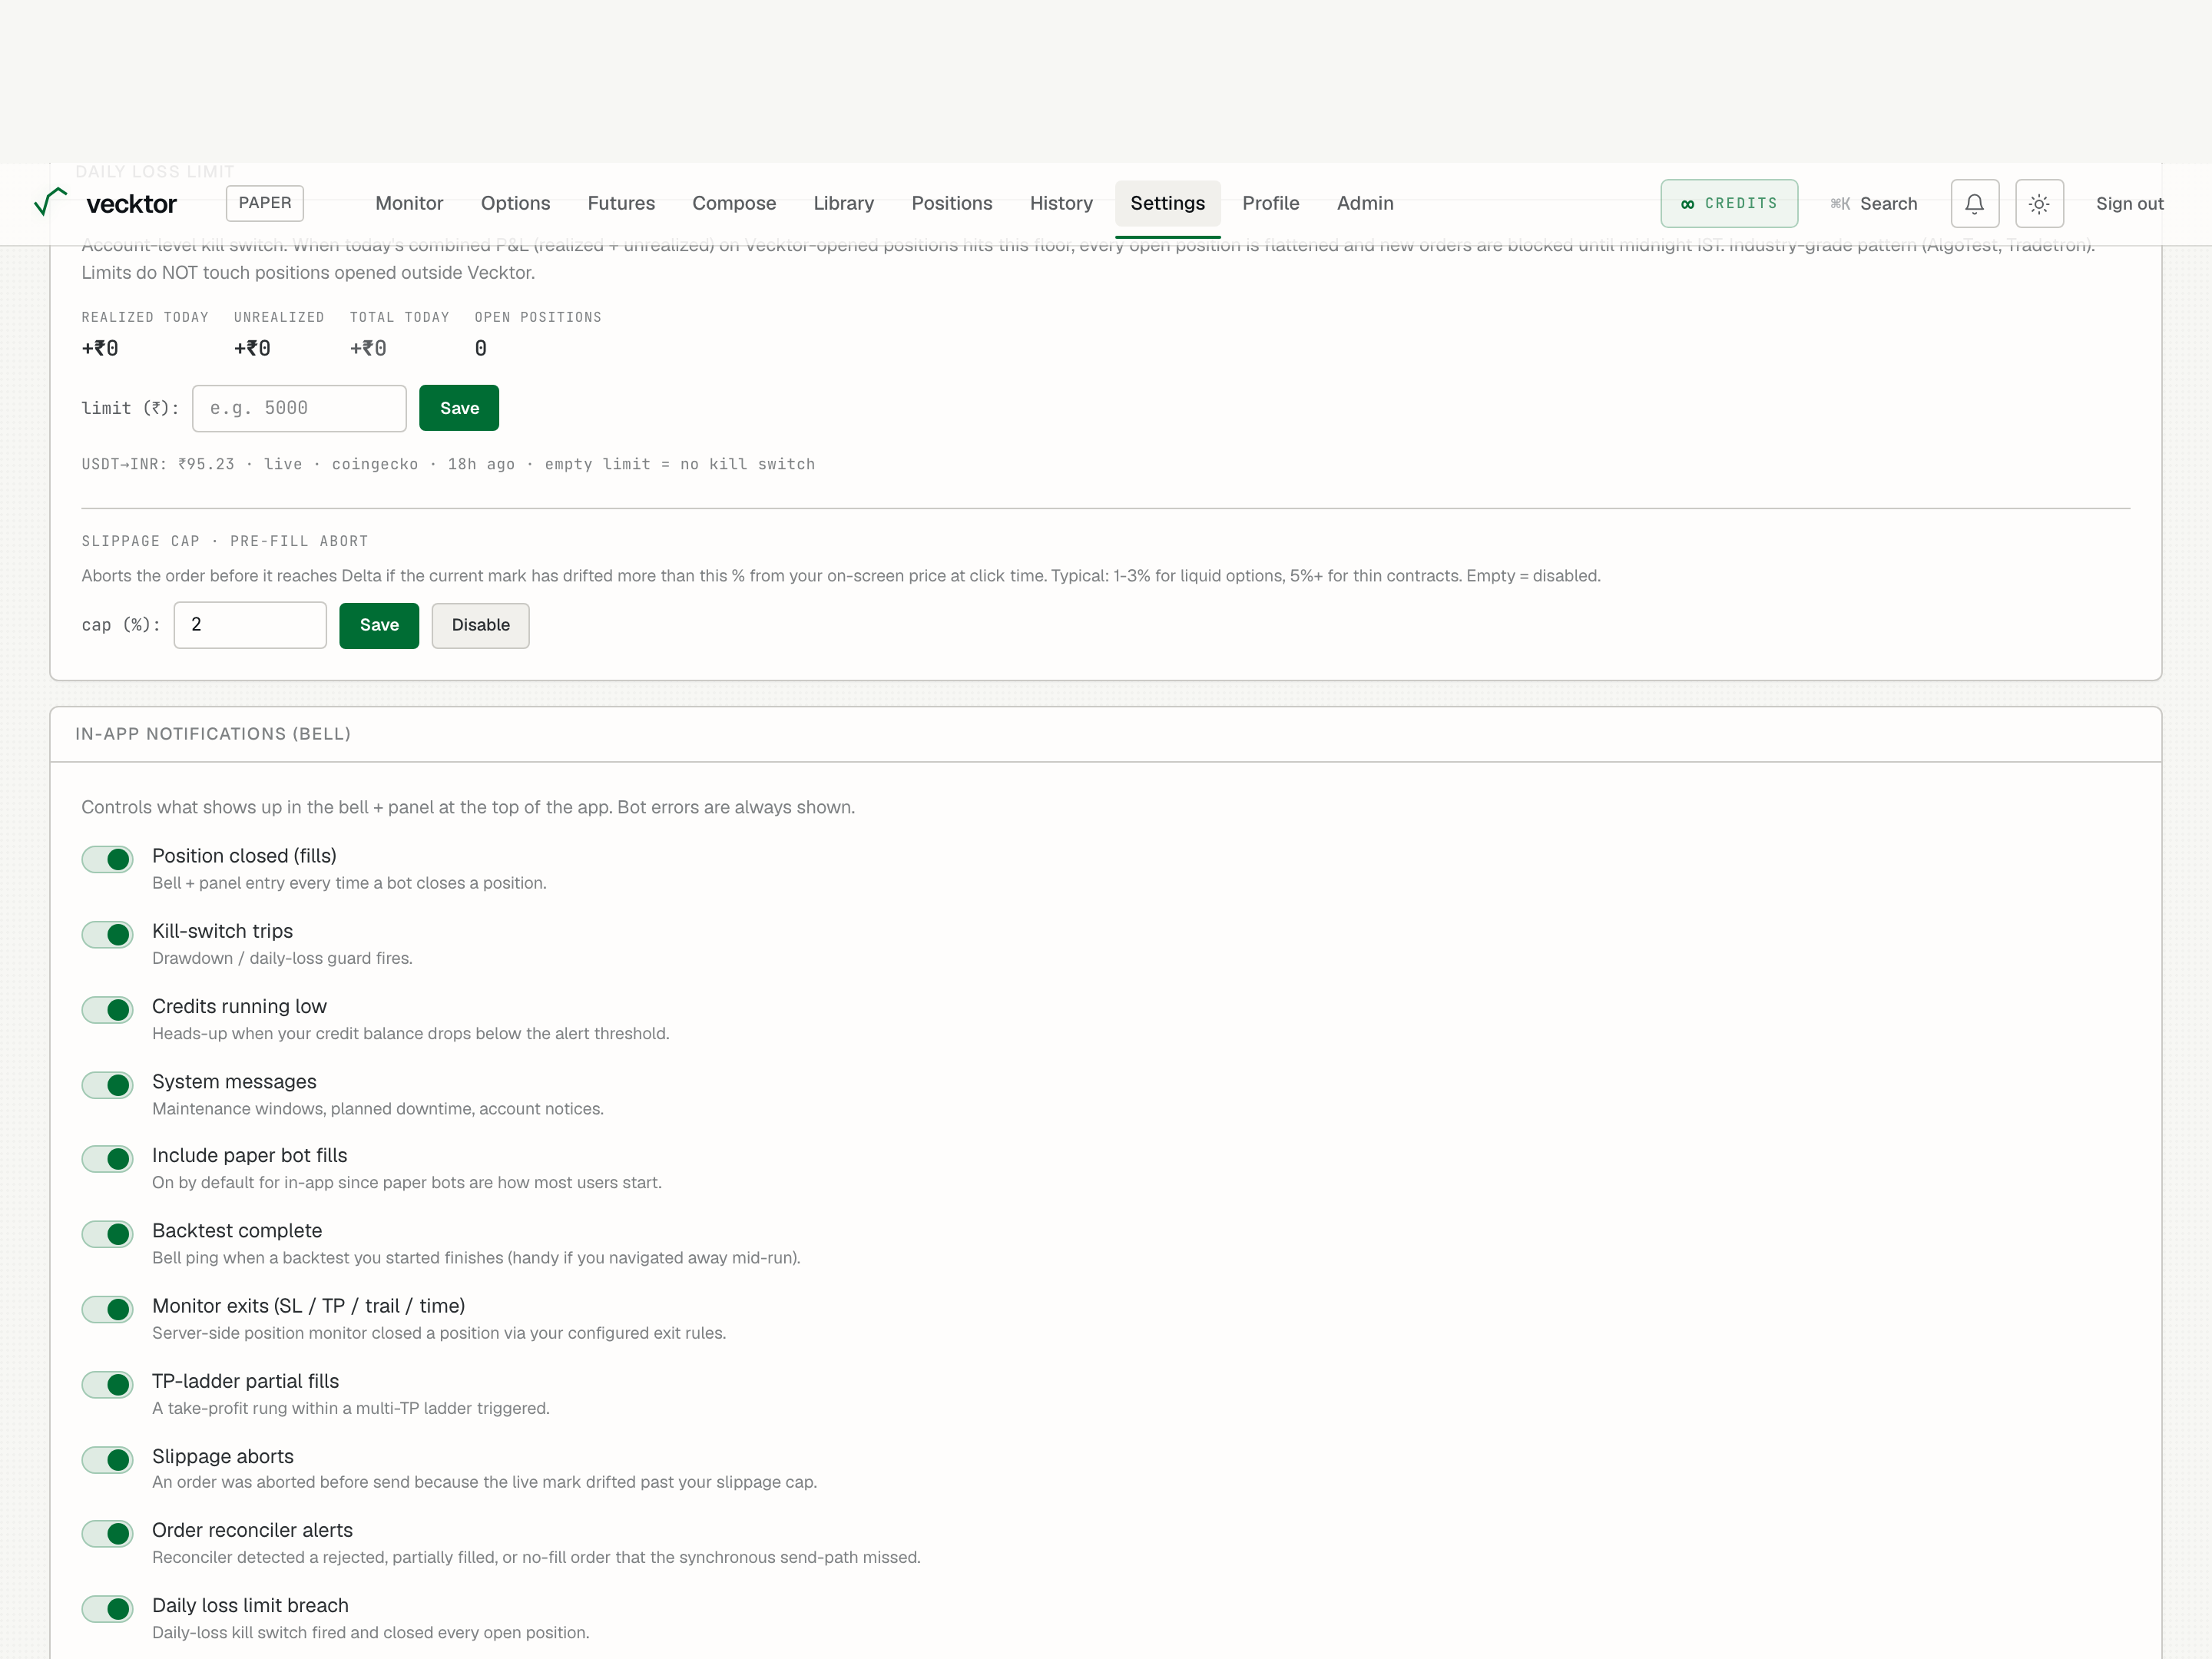The width and height of the screenshot is (2212, 1659).
Task: Click the 'TOTAL TODAY' label
Action: [x=399, y=317]
